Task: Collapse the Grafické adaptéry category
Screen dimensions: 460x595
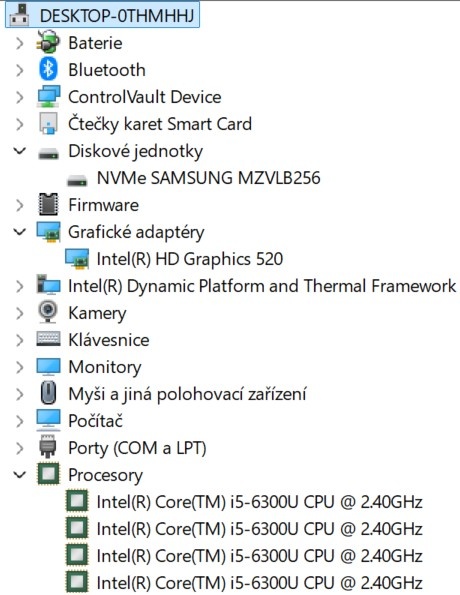Action: 20,232
